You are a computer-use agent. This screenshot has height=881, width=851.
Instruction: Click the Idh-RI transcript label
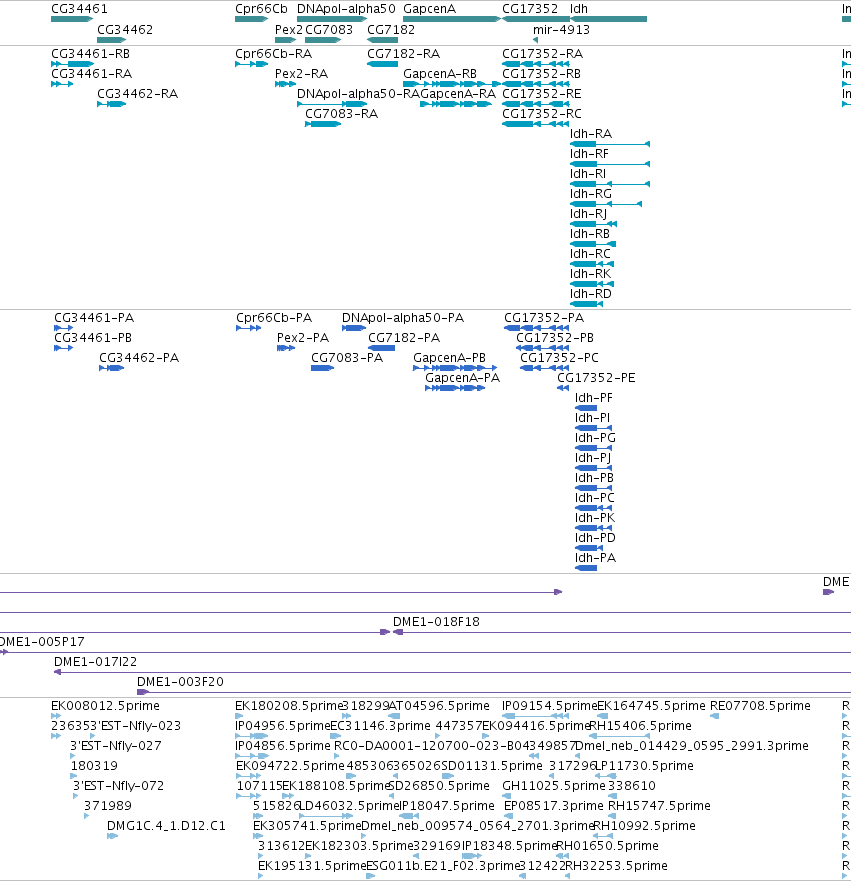[588, 174]
